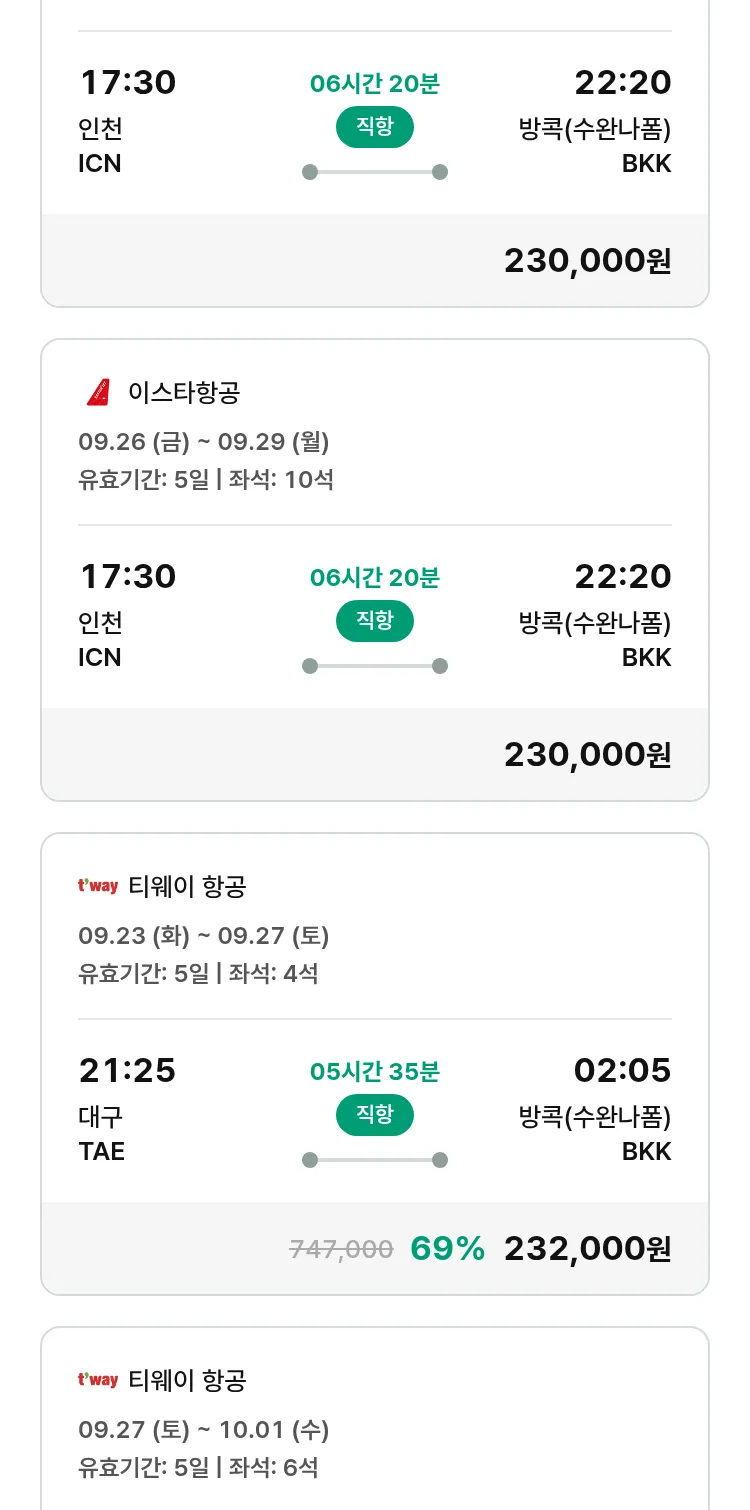
Task: Open the 09.26 (금) ~ 09.29 (월) date range
Action: pyautogui.click(x=203, y=441)
